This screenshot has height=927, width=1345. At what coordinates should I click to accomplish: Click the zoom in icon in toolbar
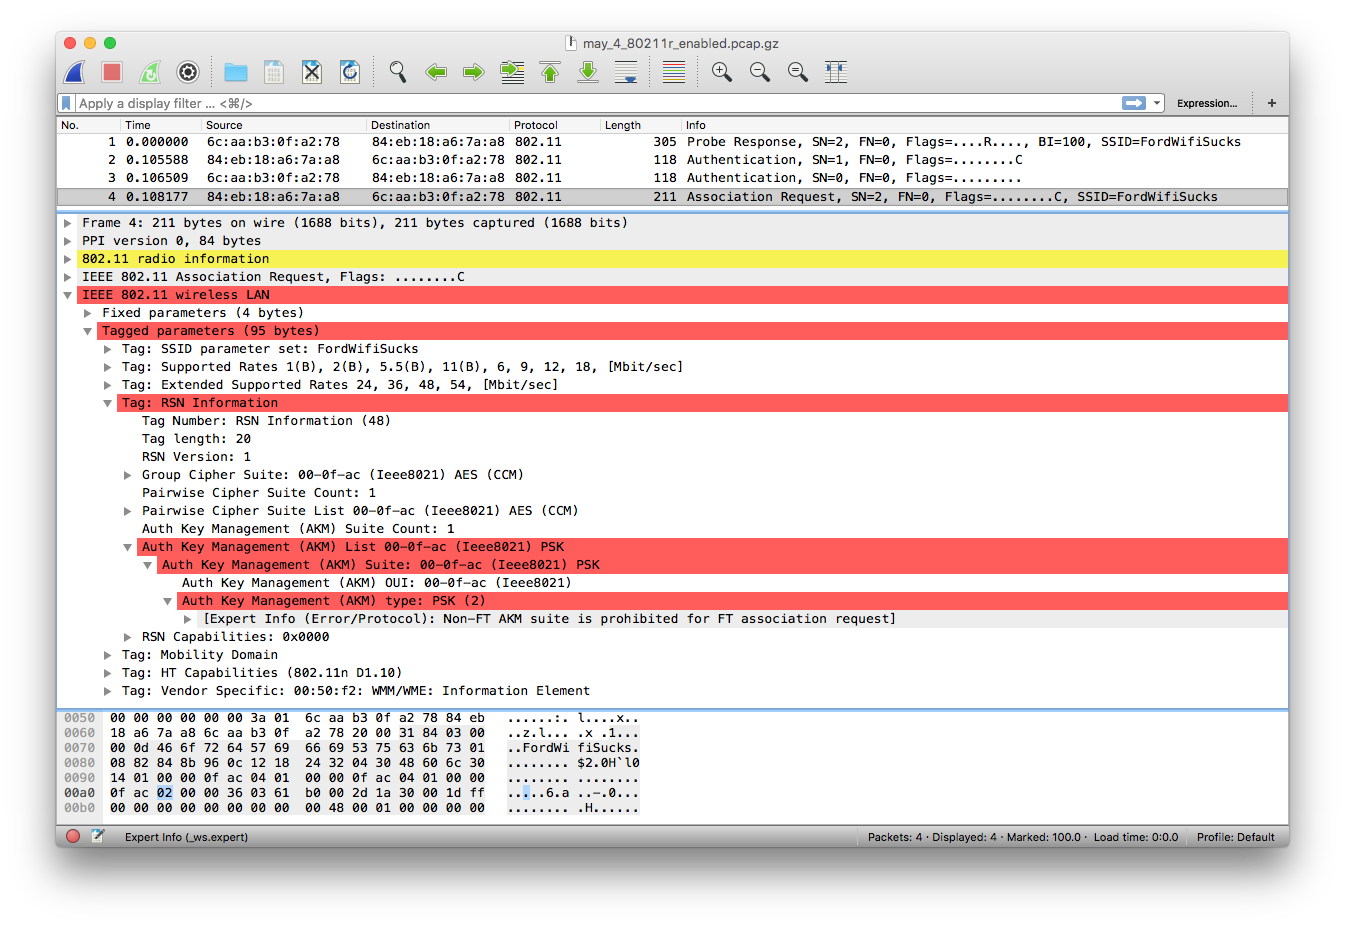(721, 72)
